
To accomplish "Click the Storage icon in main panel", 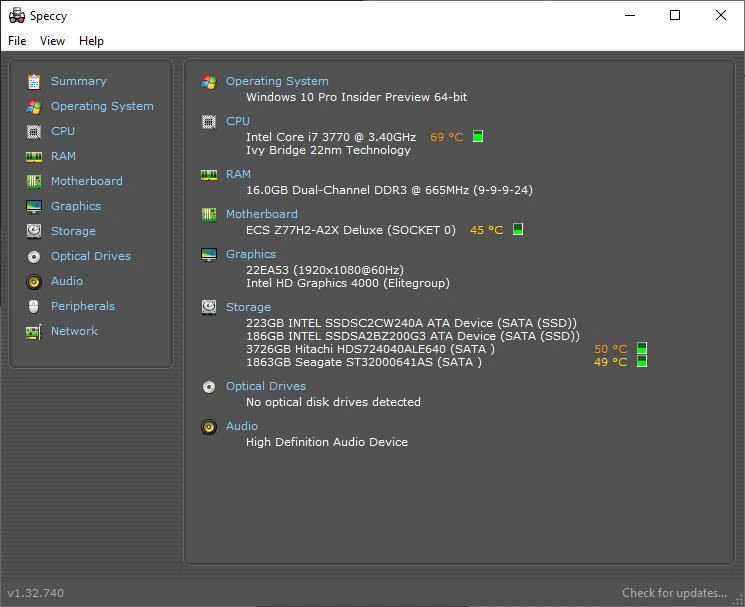I will (209, 307).
